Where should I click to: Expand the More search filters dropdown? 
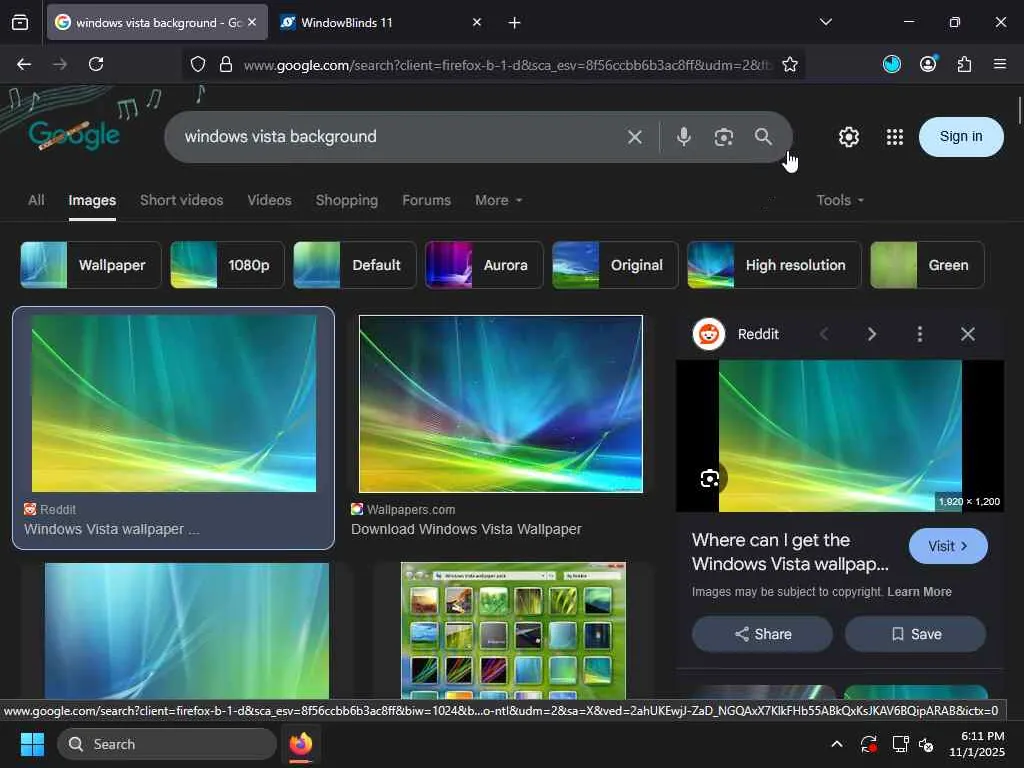(x=498, y=200)
